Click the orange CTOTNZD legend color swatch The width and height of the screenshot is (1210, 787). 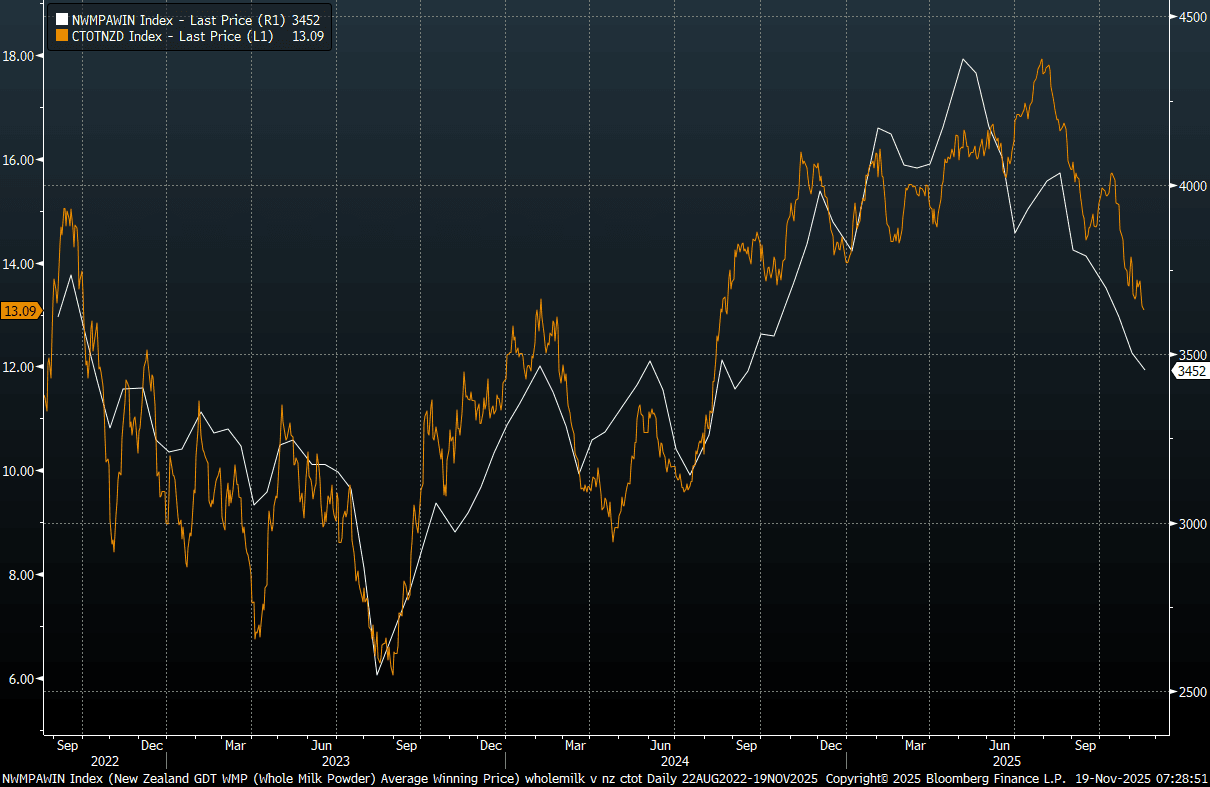point(61,35)
